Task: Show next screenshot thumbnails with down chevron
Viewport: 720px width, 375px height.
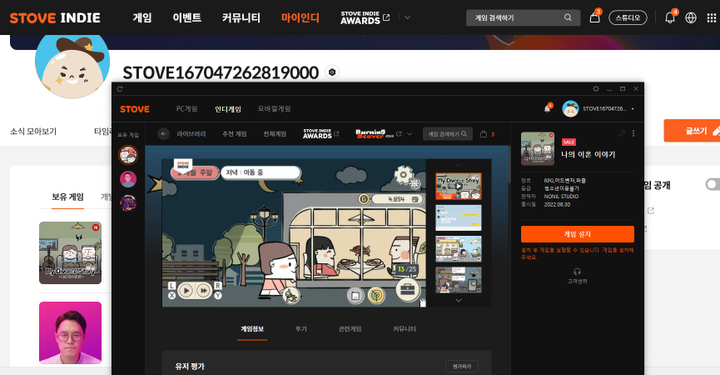Action: point(458,300)
